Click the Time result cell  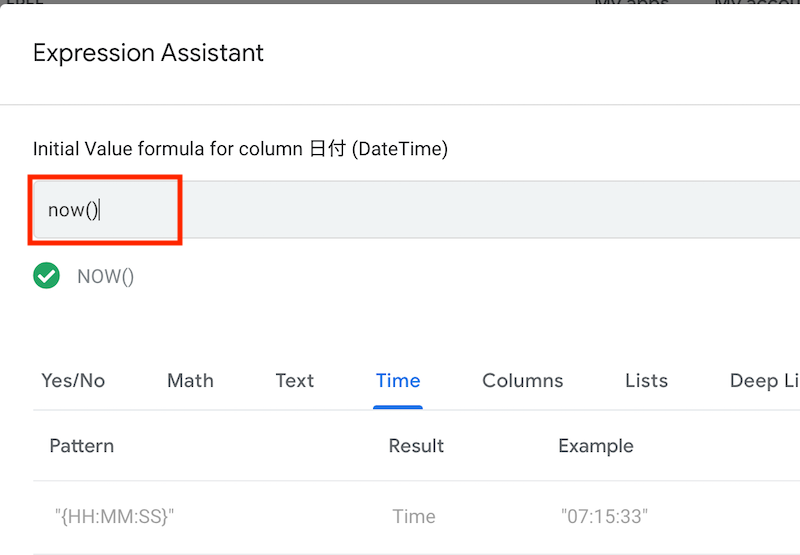pos(414,517)
